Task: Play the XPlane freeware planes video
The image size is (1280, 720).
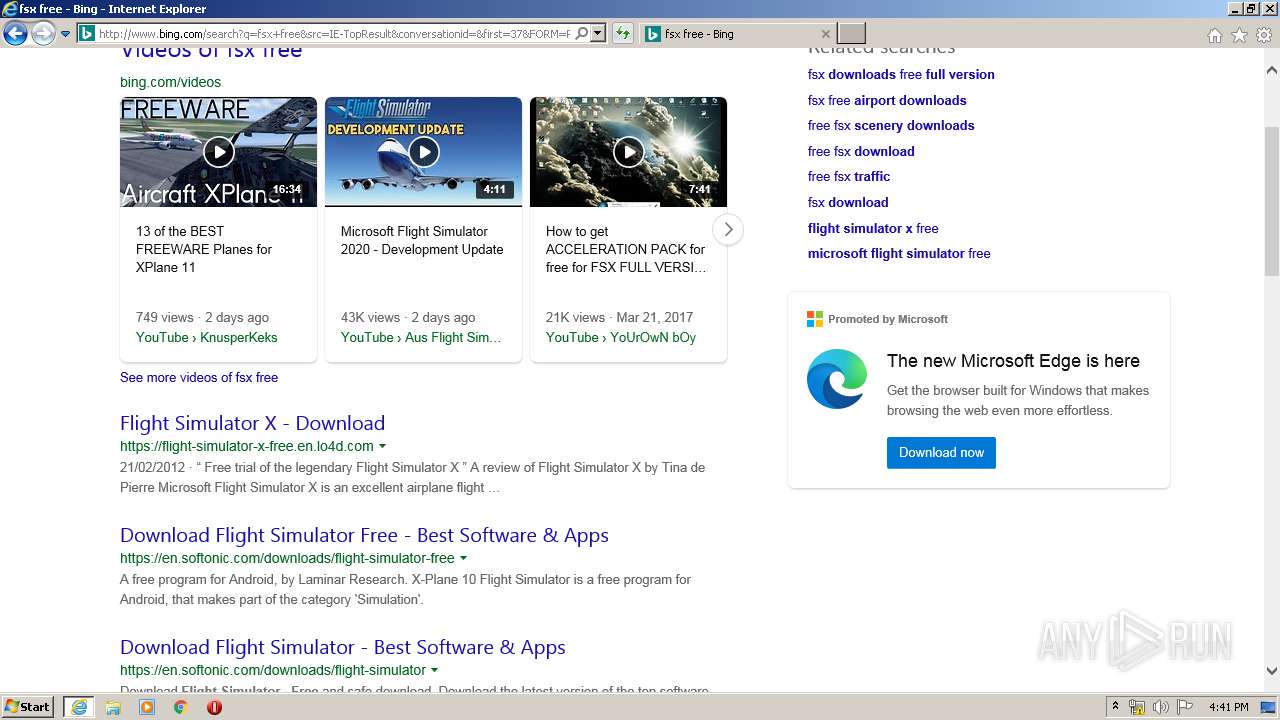Action: click(x=218, y=152)
